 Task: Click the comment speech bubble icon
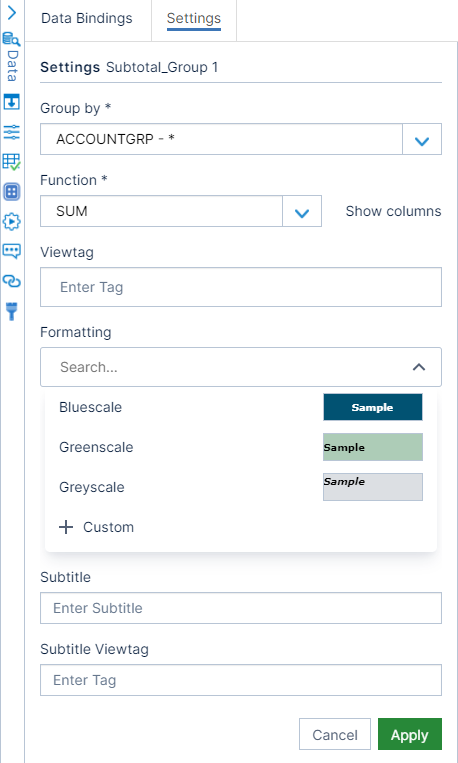click(x=12, y=251)
